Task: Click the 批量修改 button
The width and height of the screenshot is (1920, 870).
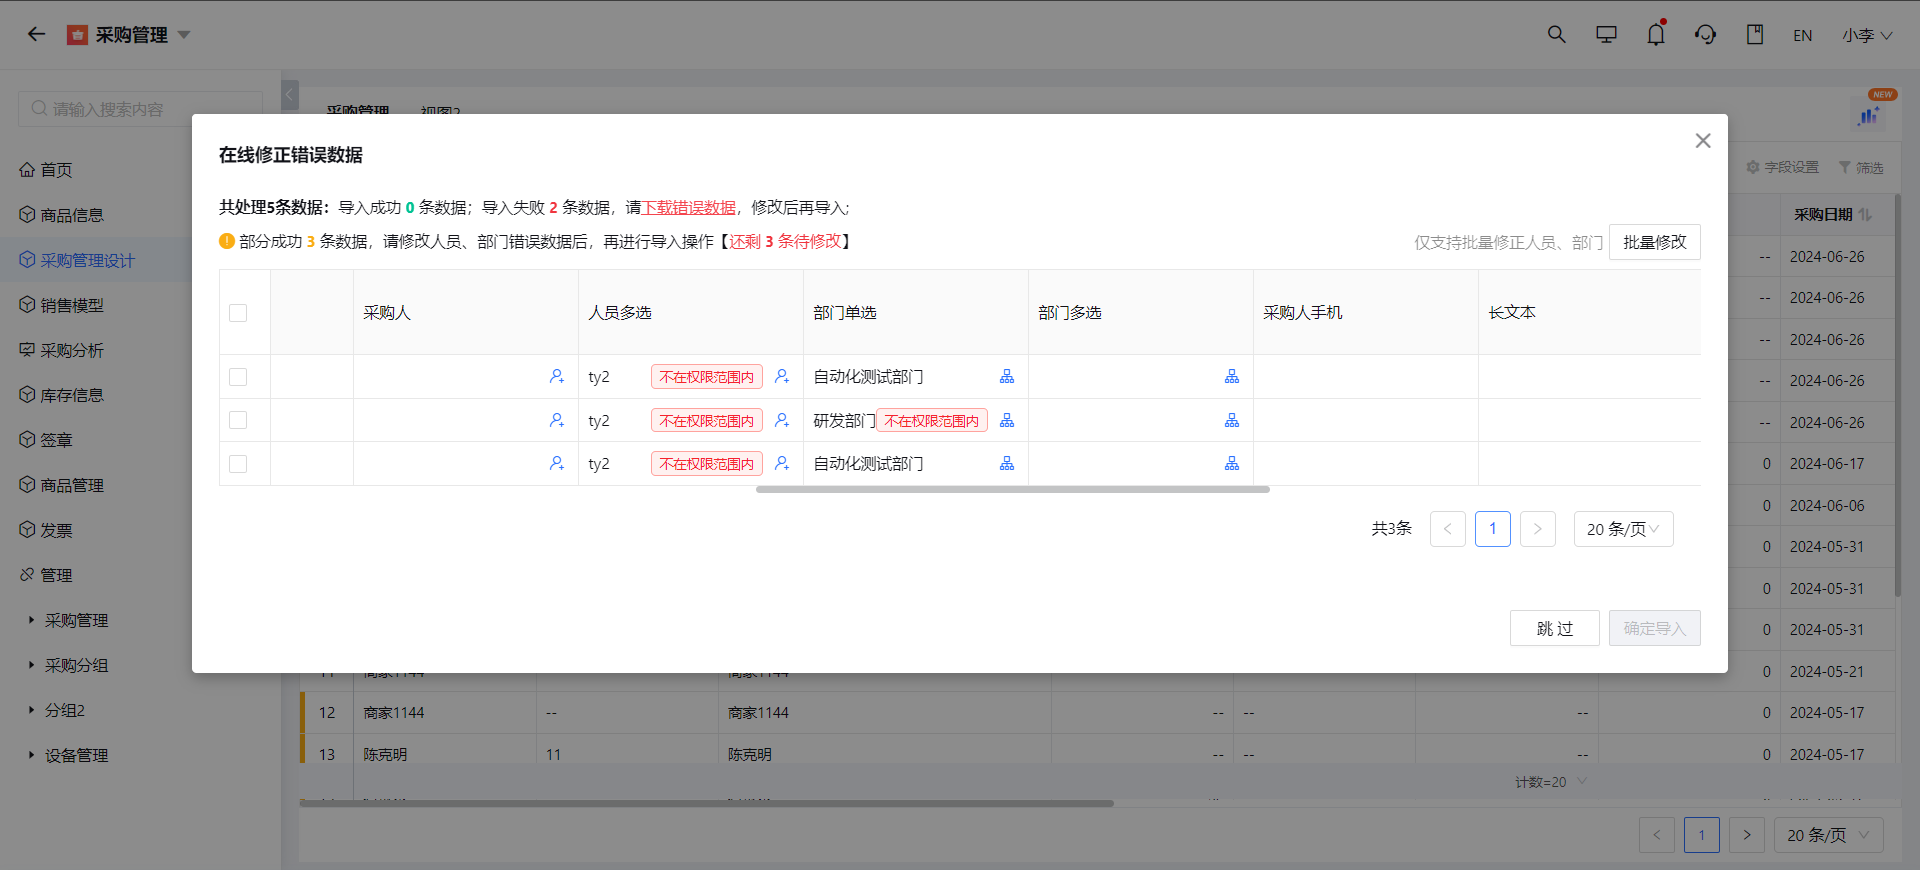Action: (1654, 242)
